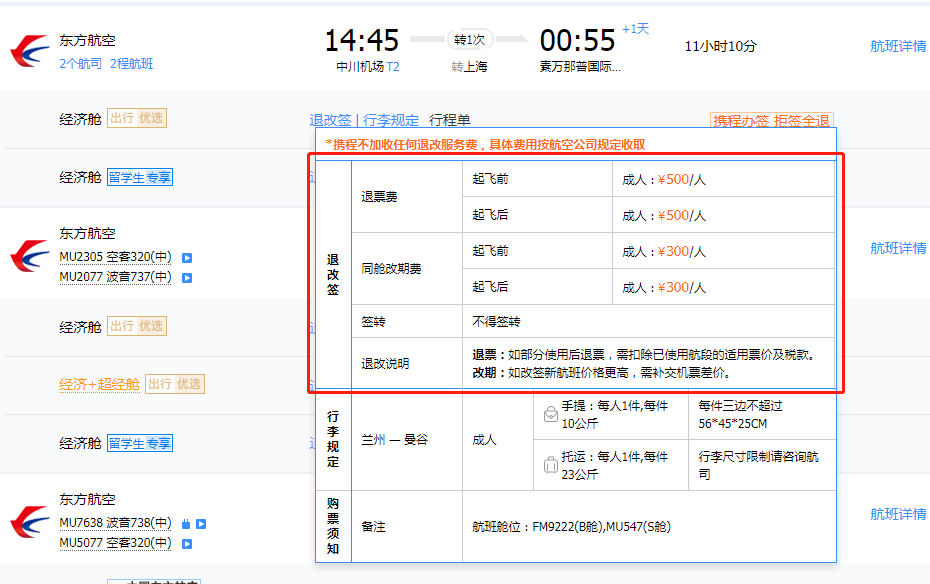Click blue info icon next to MU7638
930x584 pixels.
(x=201, y=524)
